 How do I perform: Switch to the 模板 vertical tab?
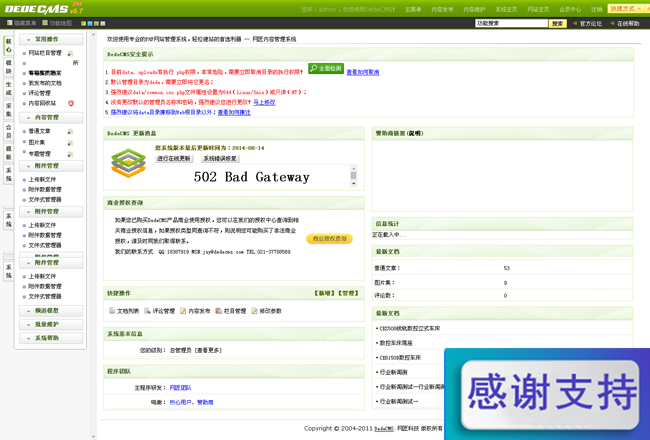click(x=8, y=153)
